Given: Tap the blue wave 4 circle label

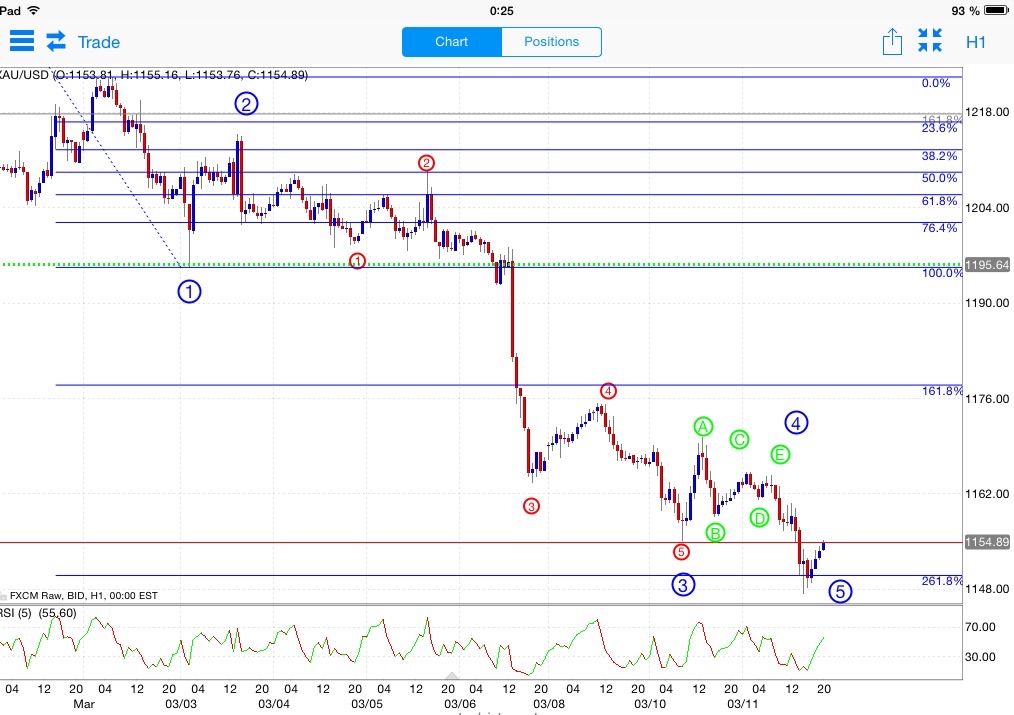Looking at the screenshot, I should tap(796, 423).
